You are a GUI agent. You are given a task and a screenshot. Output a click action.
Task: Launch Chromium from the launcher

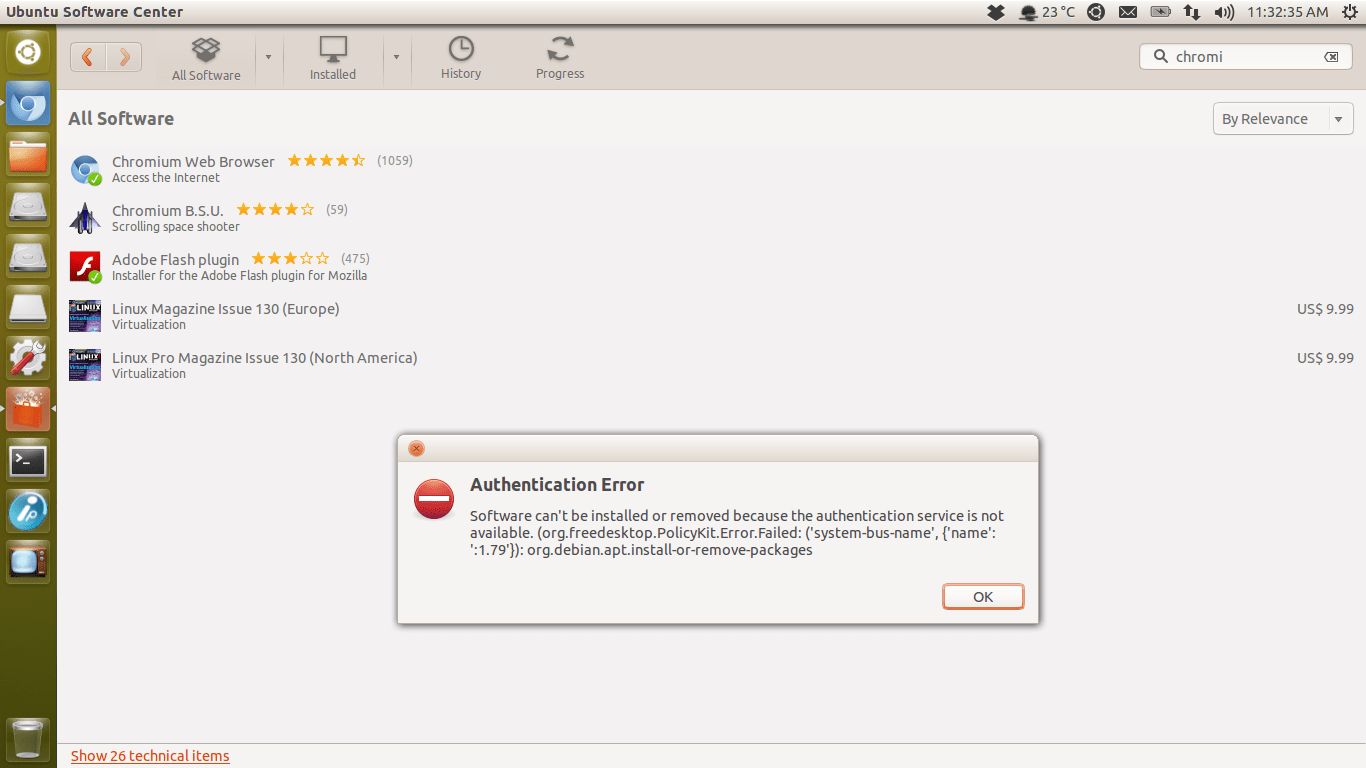pos(28,103)
